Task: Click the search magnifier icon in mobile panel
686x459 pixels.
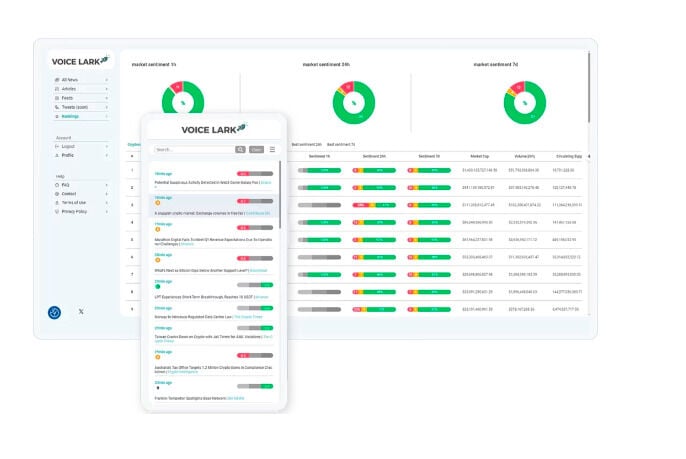Action: [x=240, y=149]
